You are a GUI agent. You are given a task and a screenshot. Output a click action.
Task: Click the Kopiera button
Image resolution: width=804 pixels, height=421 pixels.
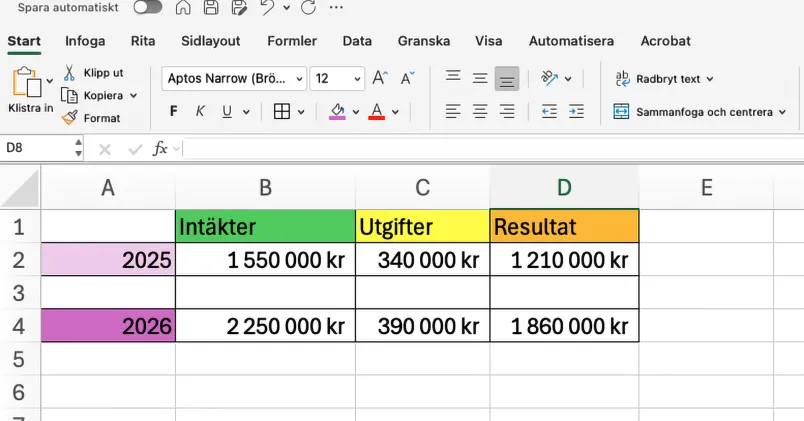tap(92, 95)
